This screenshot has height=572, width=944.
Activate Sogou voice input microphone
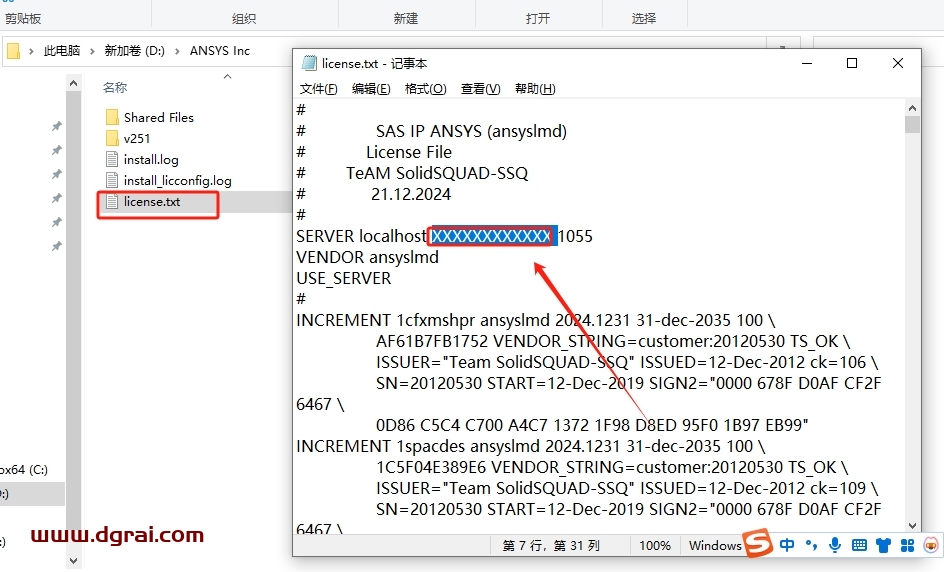pyautogui.click(x=835, y=545)
